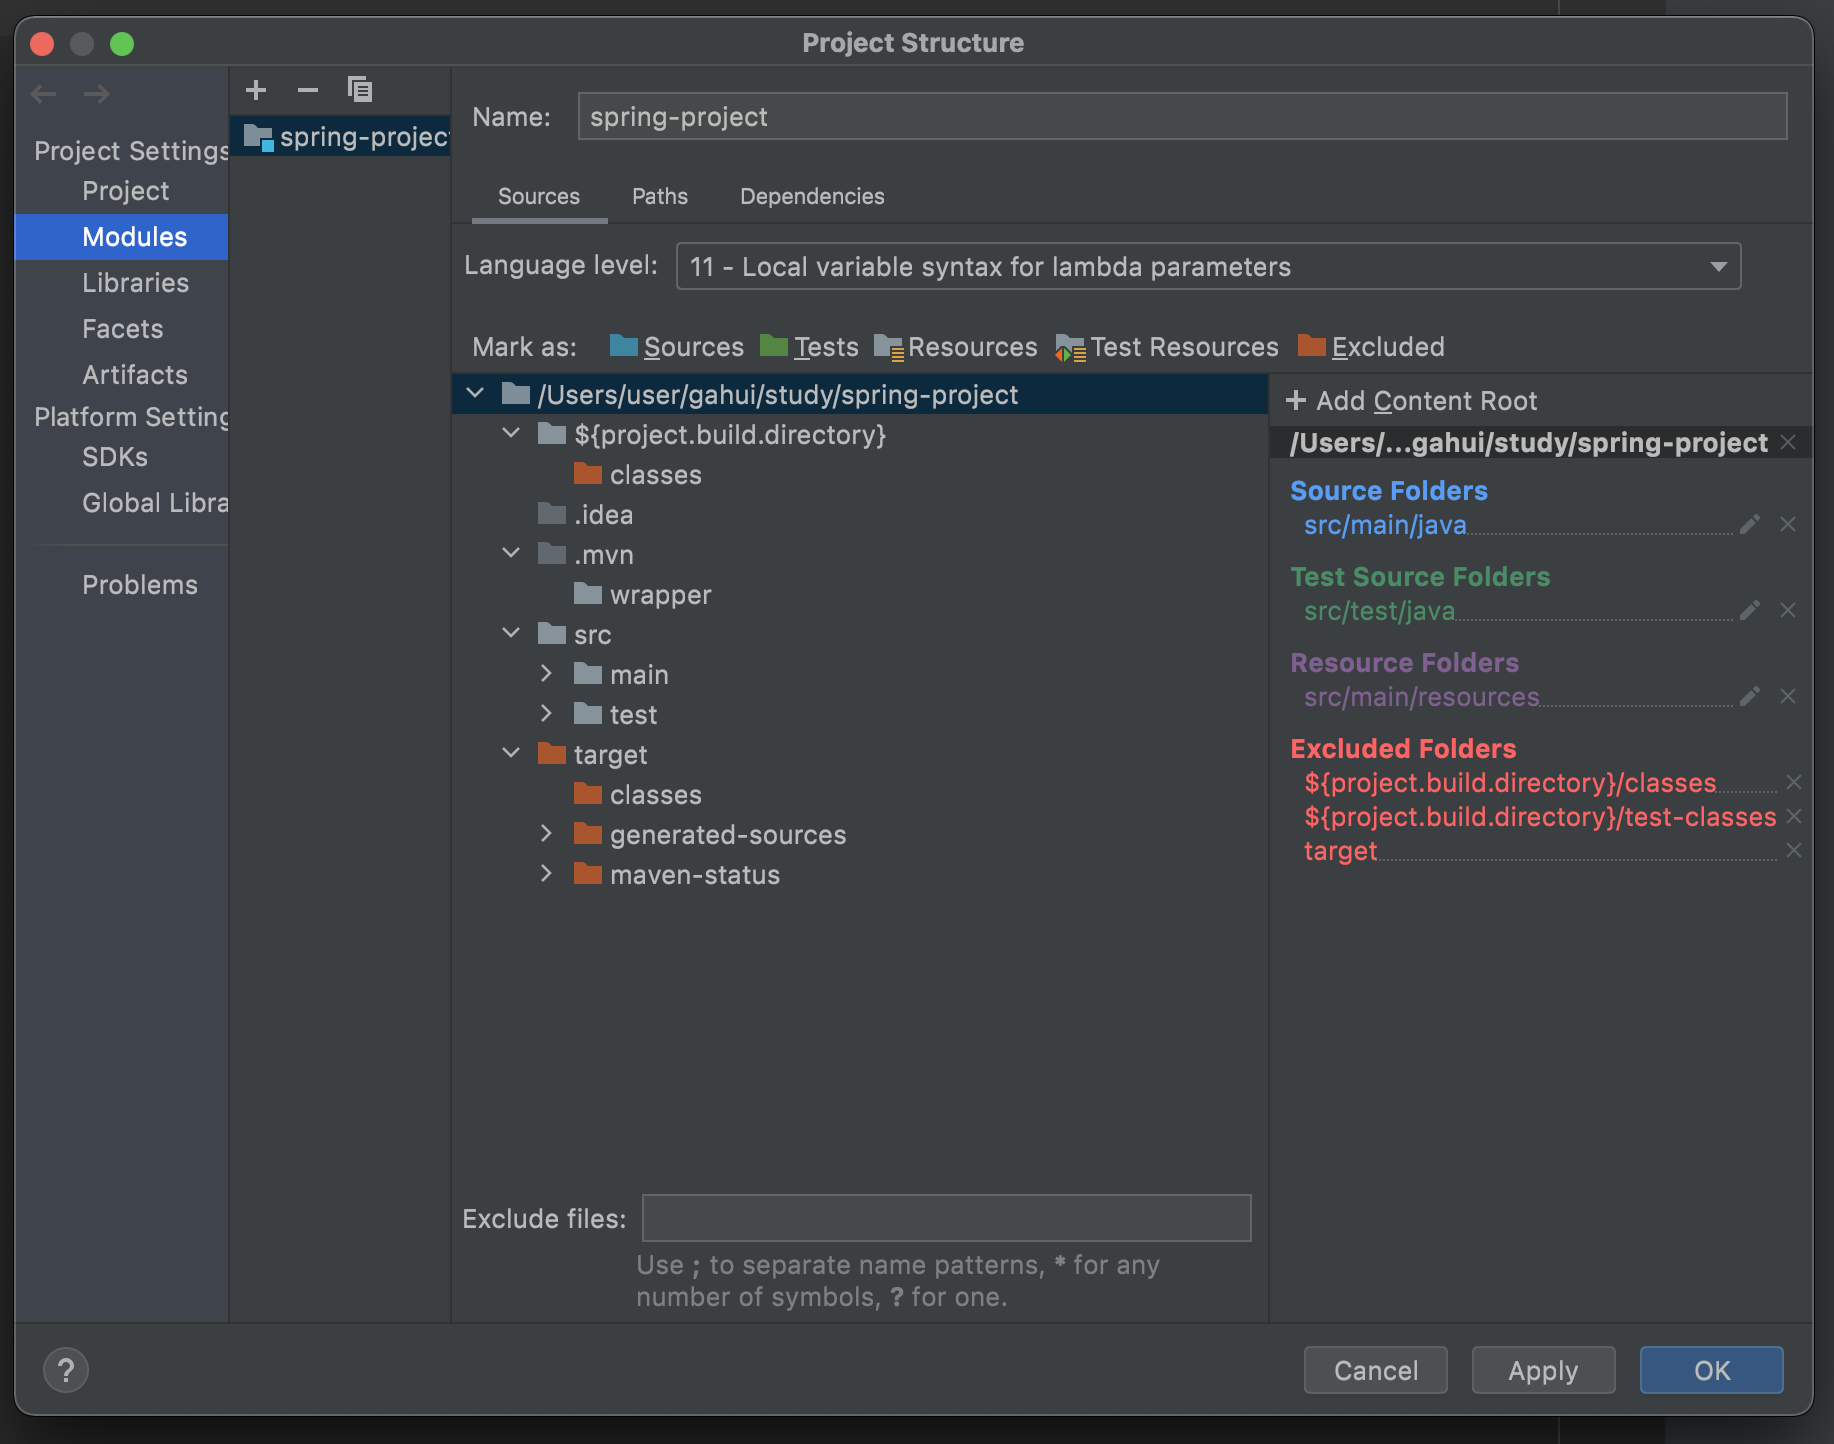1834x1444 pixels.
Task: Open help with the question mark icon
Action: (x=66, y=1370)
